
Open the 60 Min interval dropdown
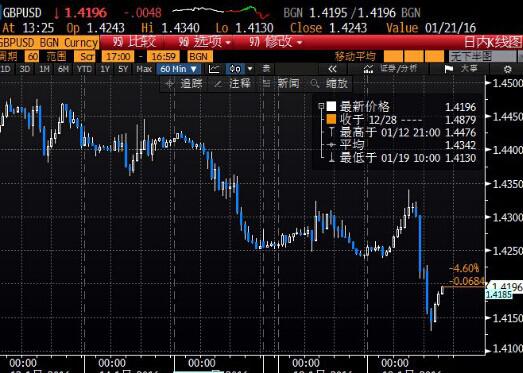tap(178, 69)
